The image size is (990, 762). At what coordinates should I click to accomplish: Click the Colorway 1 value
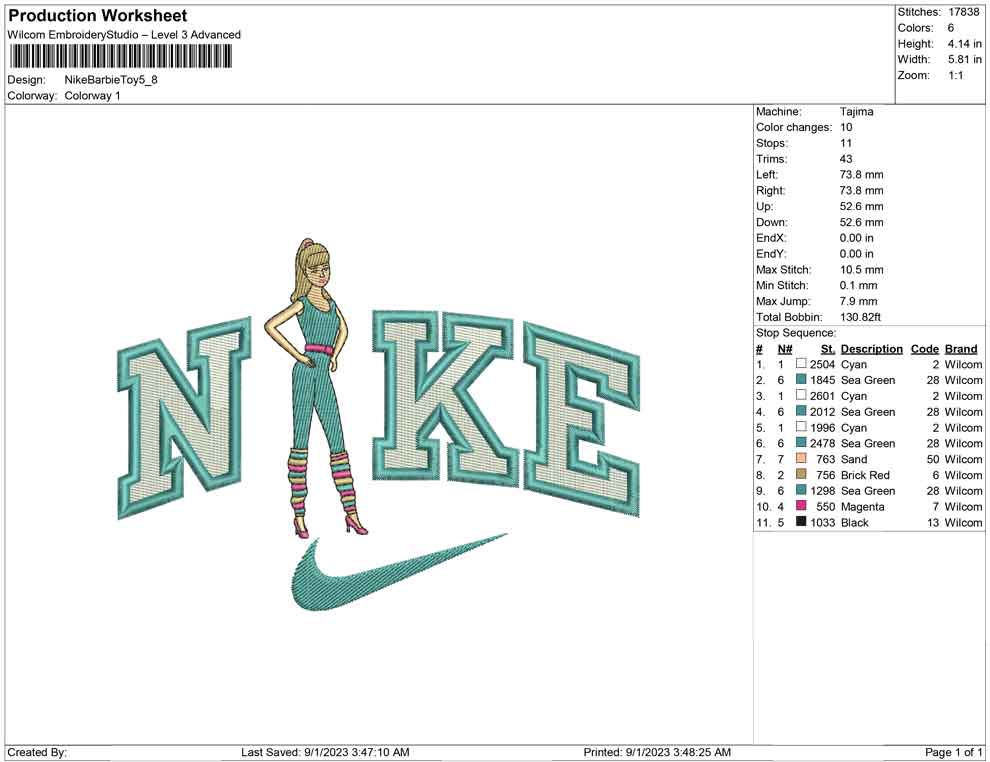(92, 96)
